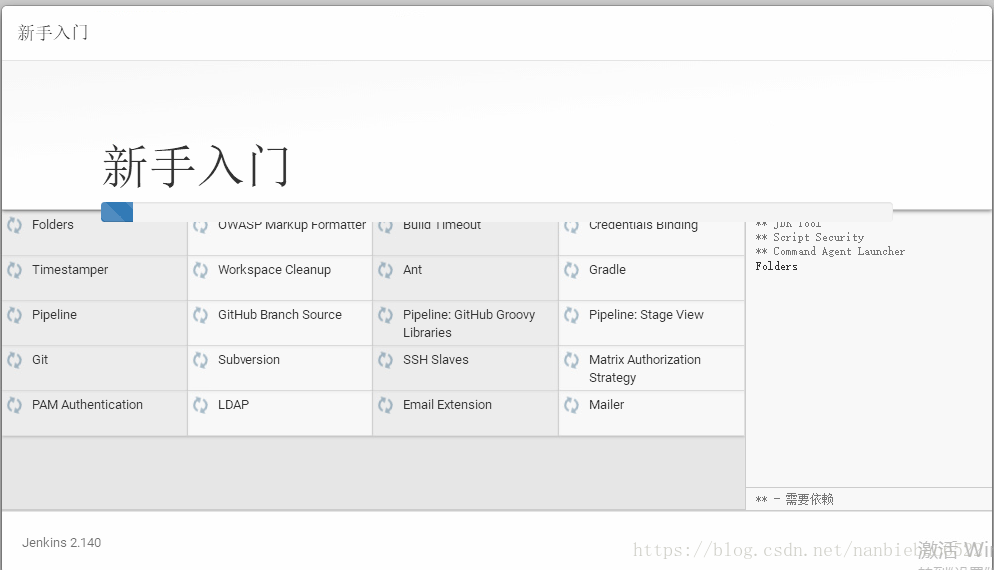Select the Gradle plugin name

[x=607, y=270]
